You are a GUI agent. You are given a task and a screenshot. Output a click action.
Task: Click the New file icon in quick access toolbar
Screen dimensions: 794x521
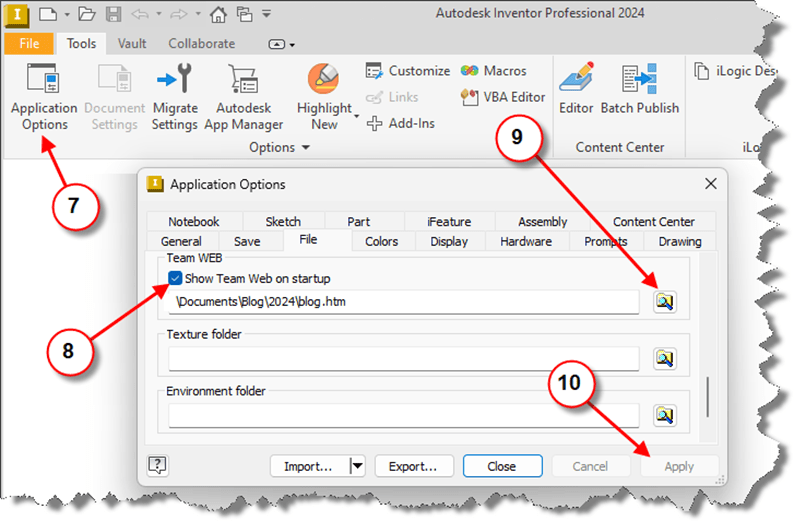tap(48, 14)
